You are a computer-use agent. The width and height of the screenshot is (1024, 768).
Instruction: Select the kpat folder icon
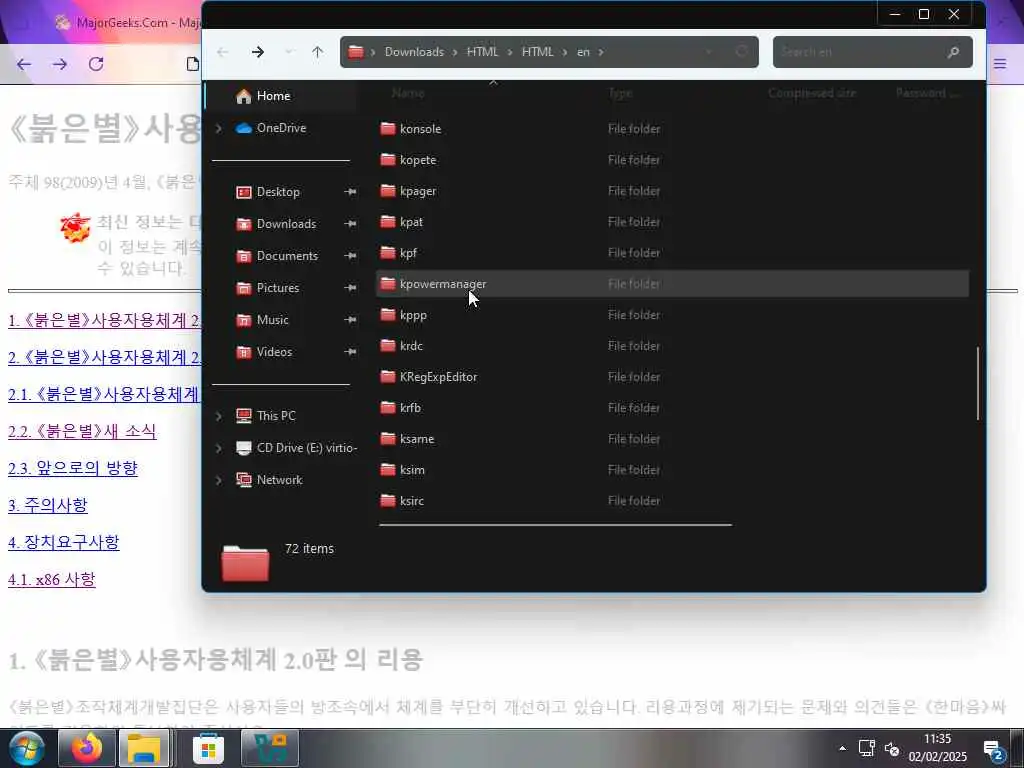pyautogui.click(x=388, y=221)
